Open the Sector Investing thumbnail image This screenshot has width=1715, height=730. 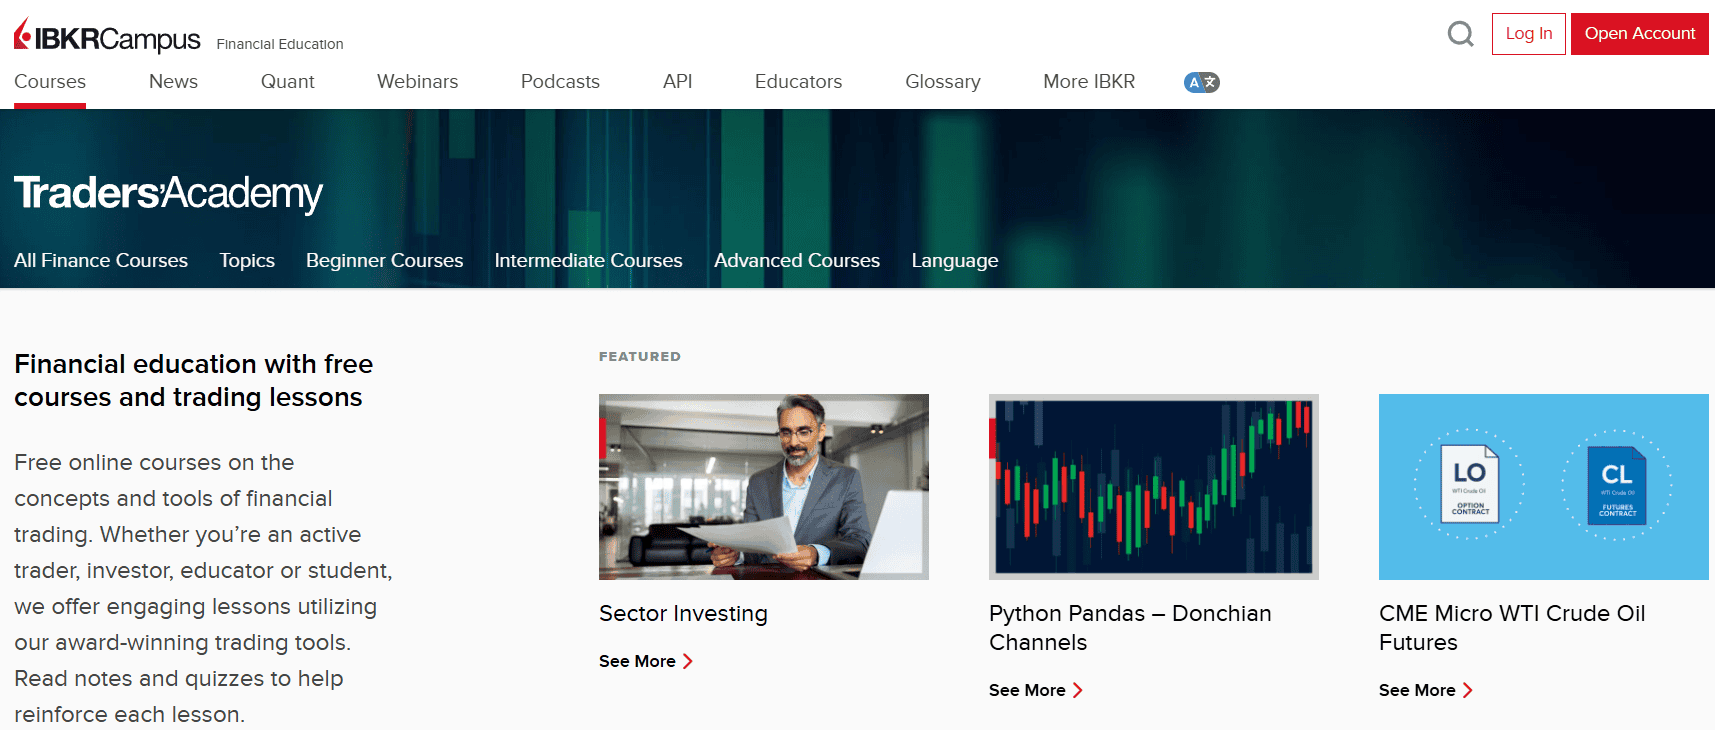(x=764, y=487)
